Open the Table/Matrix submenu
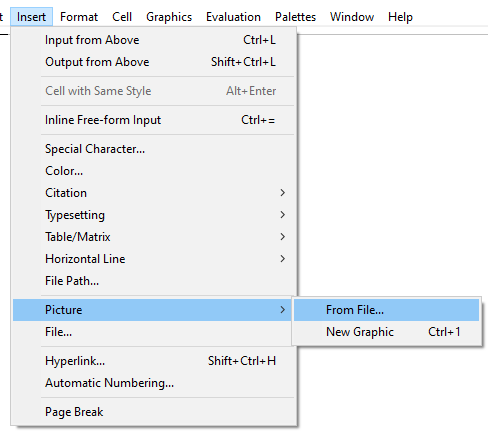 pos(154,237)
